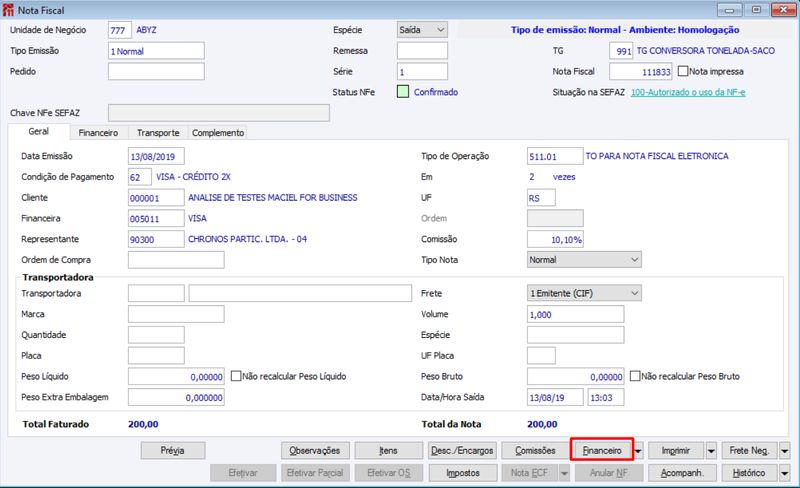
Task: Click the Impostos button
Action: [463, 473]
